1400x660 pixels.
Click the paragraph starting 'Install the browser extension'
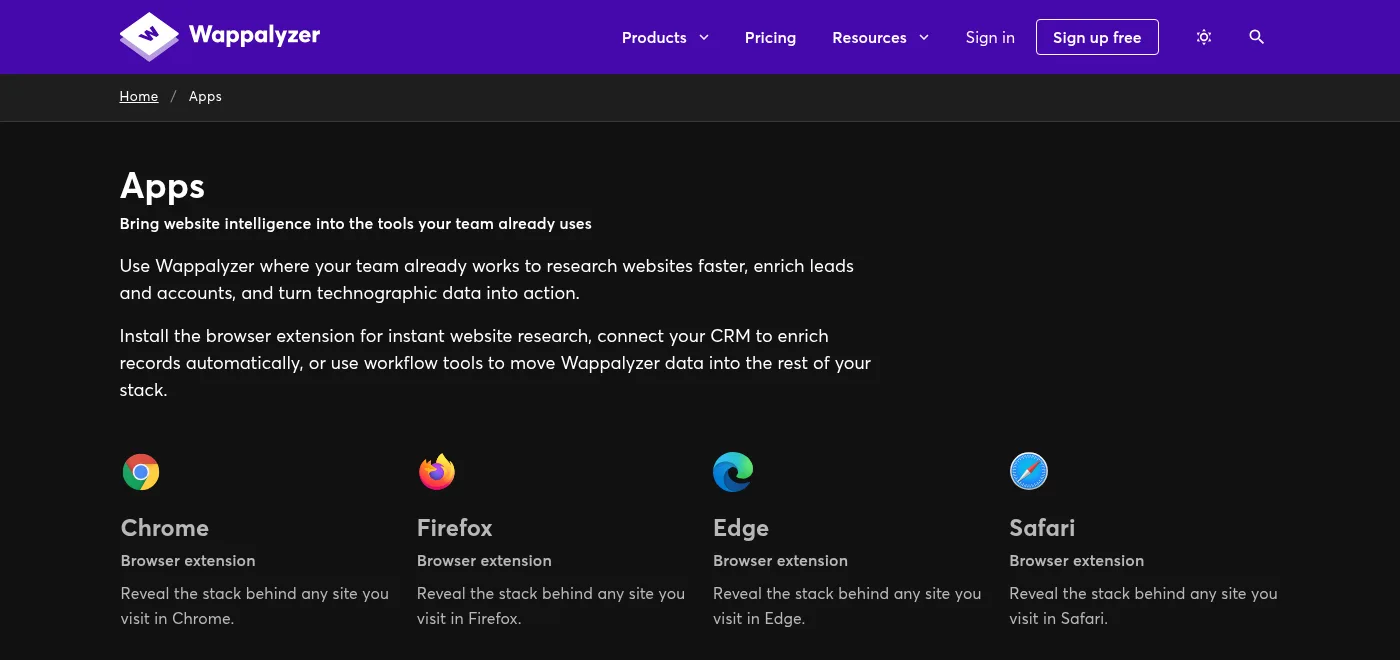pos(495,363)
